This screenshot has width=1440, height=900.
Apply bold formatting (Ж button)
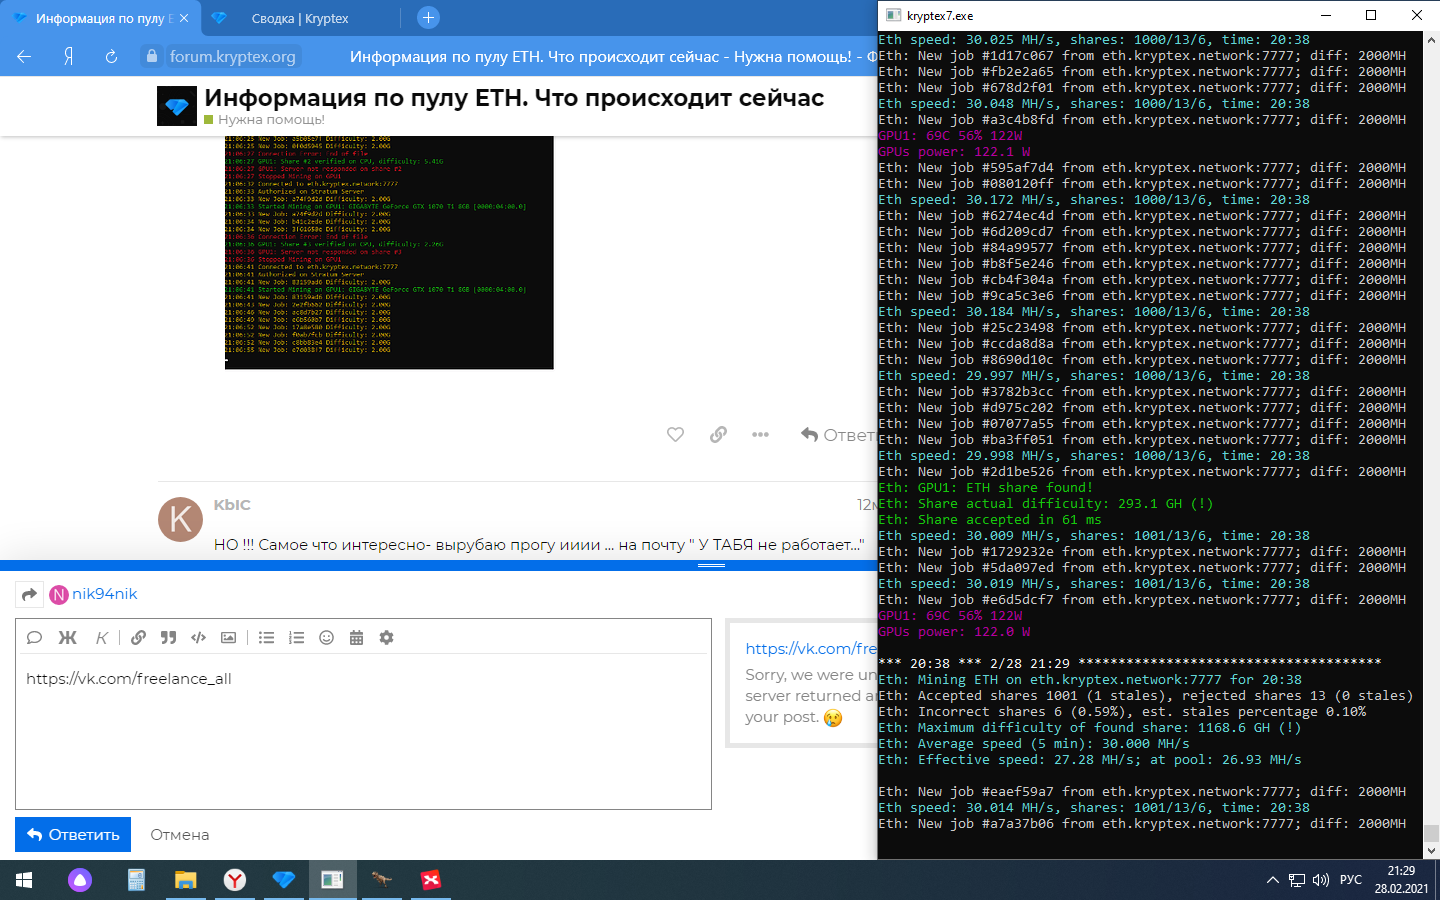[x=68, y=638]
